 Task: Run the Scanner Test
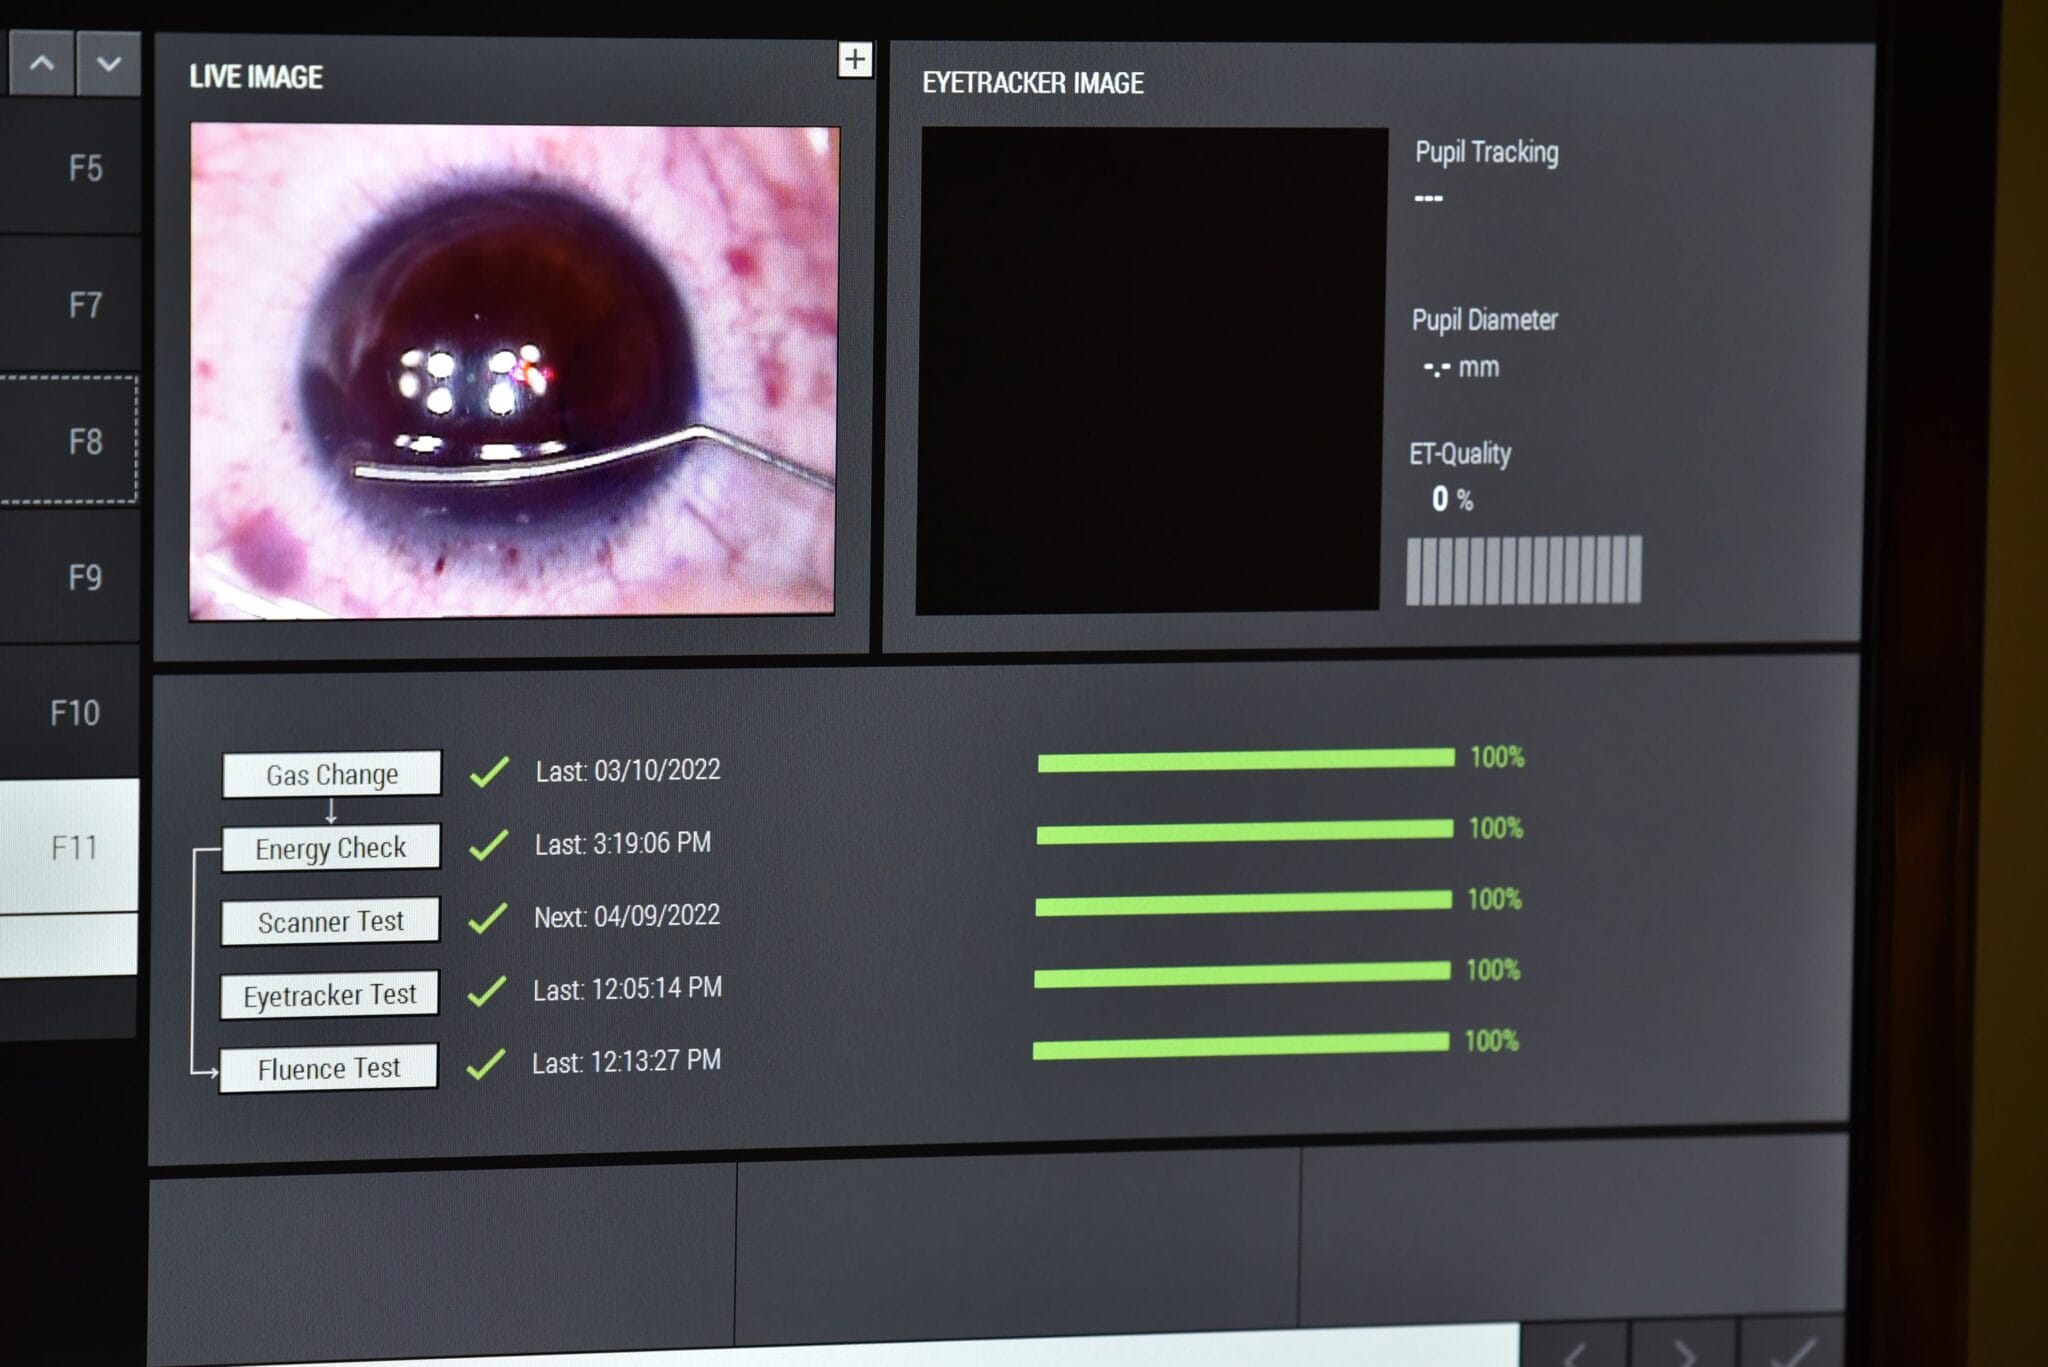(330, 921)
